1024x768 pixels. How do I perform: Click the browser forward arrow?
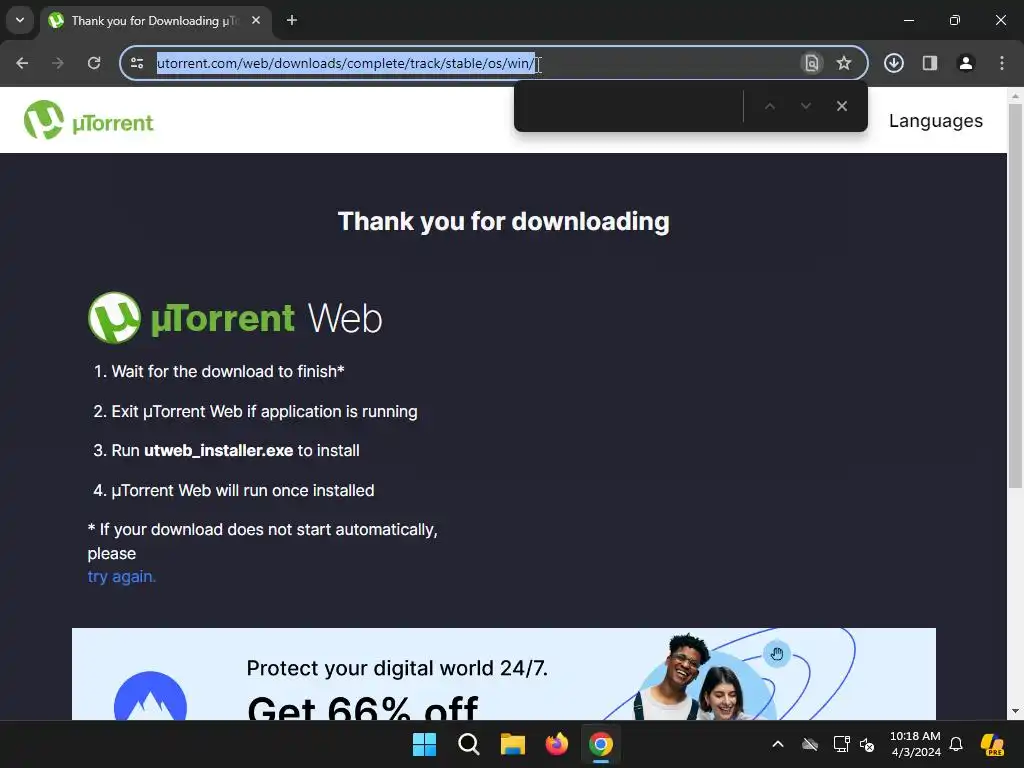(58, 63)
